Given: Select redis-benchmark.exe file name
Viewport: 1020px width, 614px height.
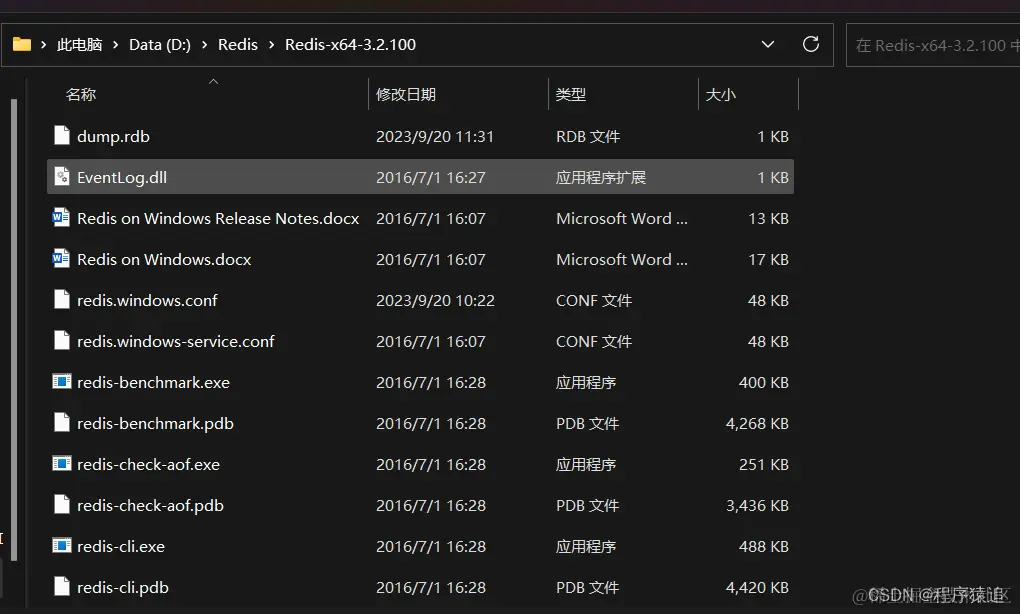Looking at the screenshot, I should point(154,382).
